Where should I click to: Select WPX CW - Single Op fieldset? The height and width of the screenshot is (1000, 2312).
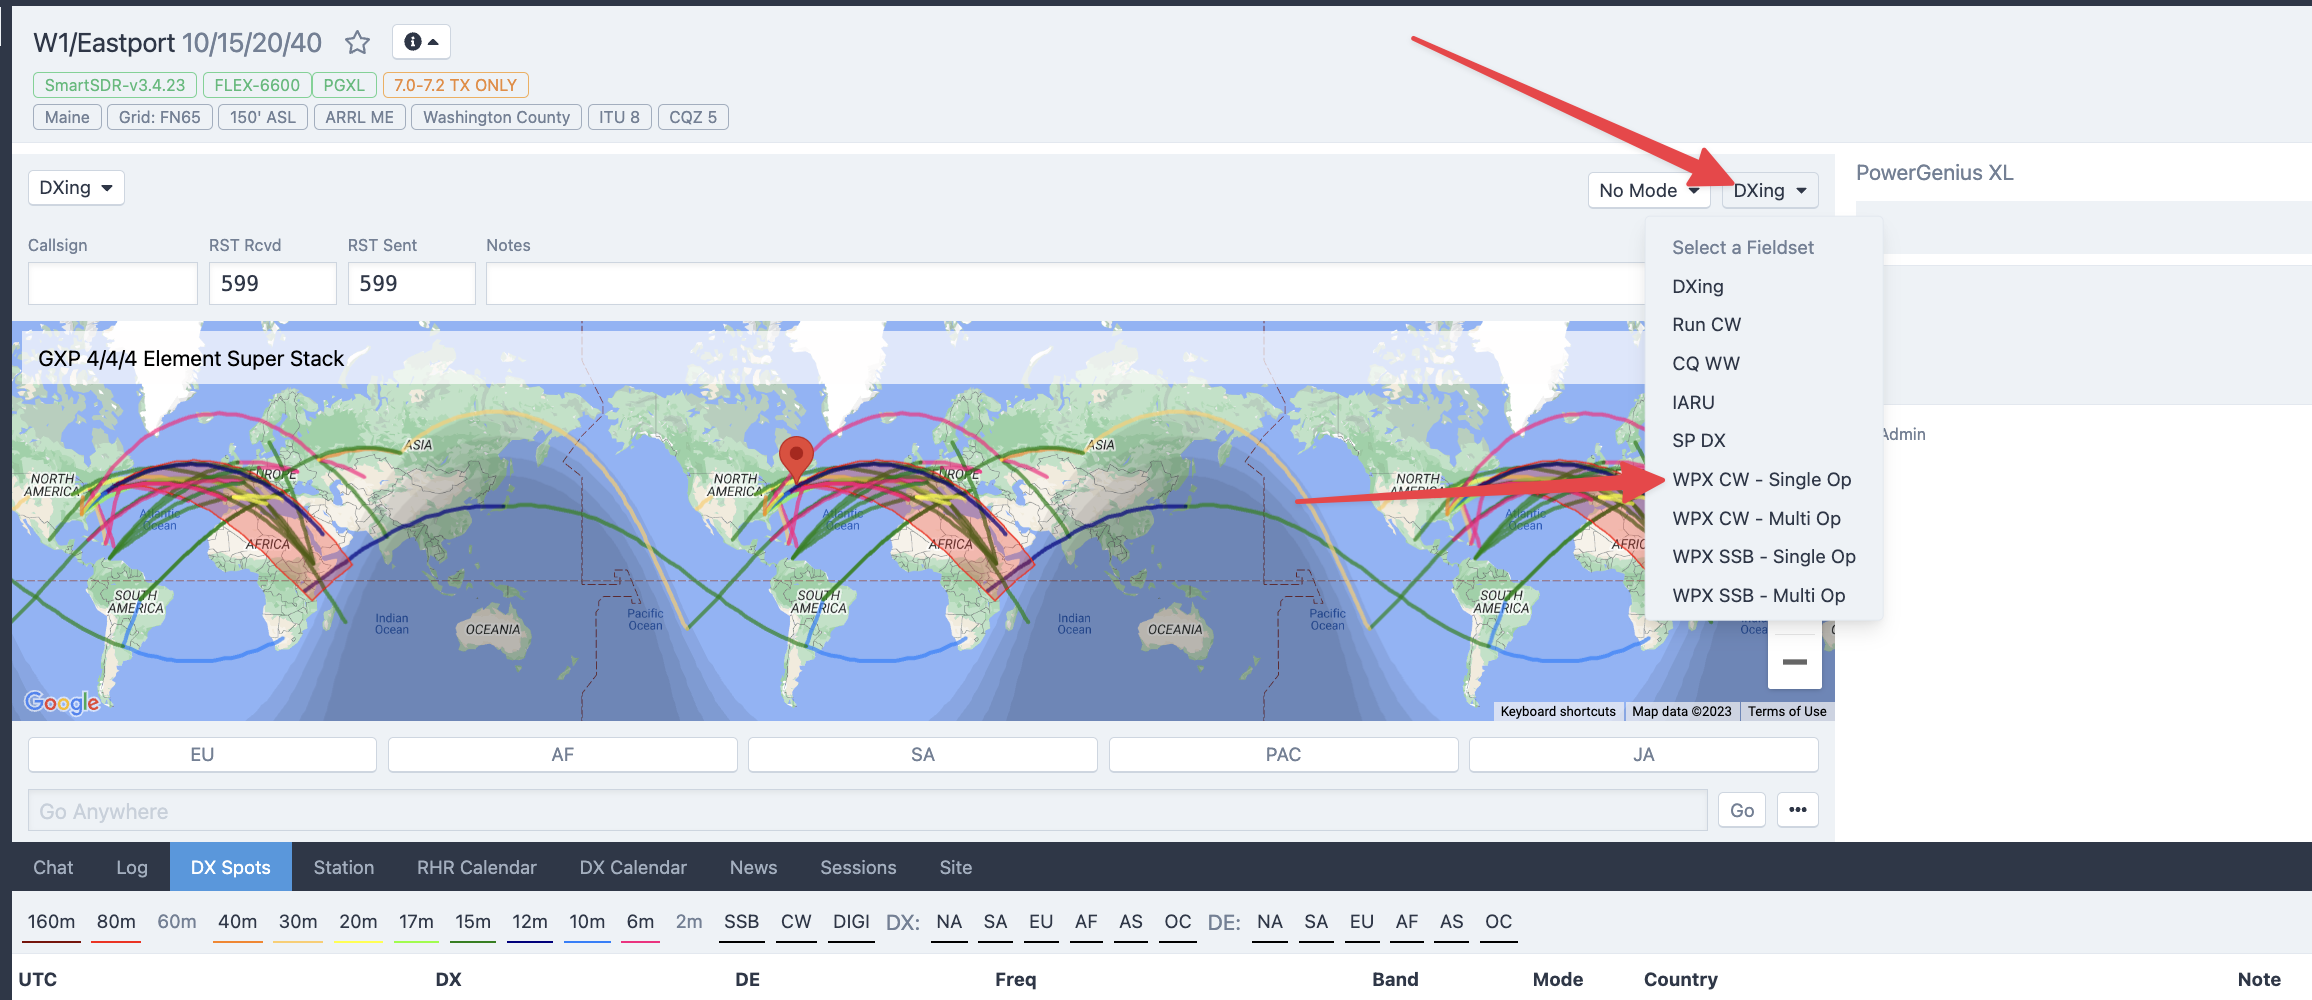pos(1762,480)
